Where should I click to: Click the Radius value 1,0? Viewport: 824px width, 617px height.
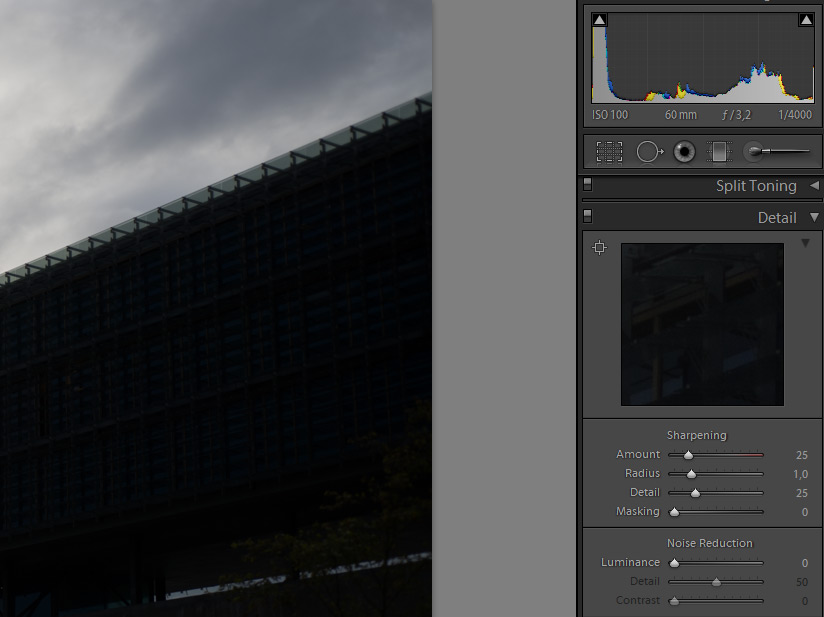pos(800,474)
